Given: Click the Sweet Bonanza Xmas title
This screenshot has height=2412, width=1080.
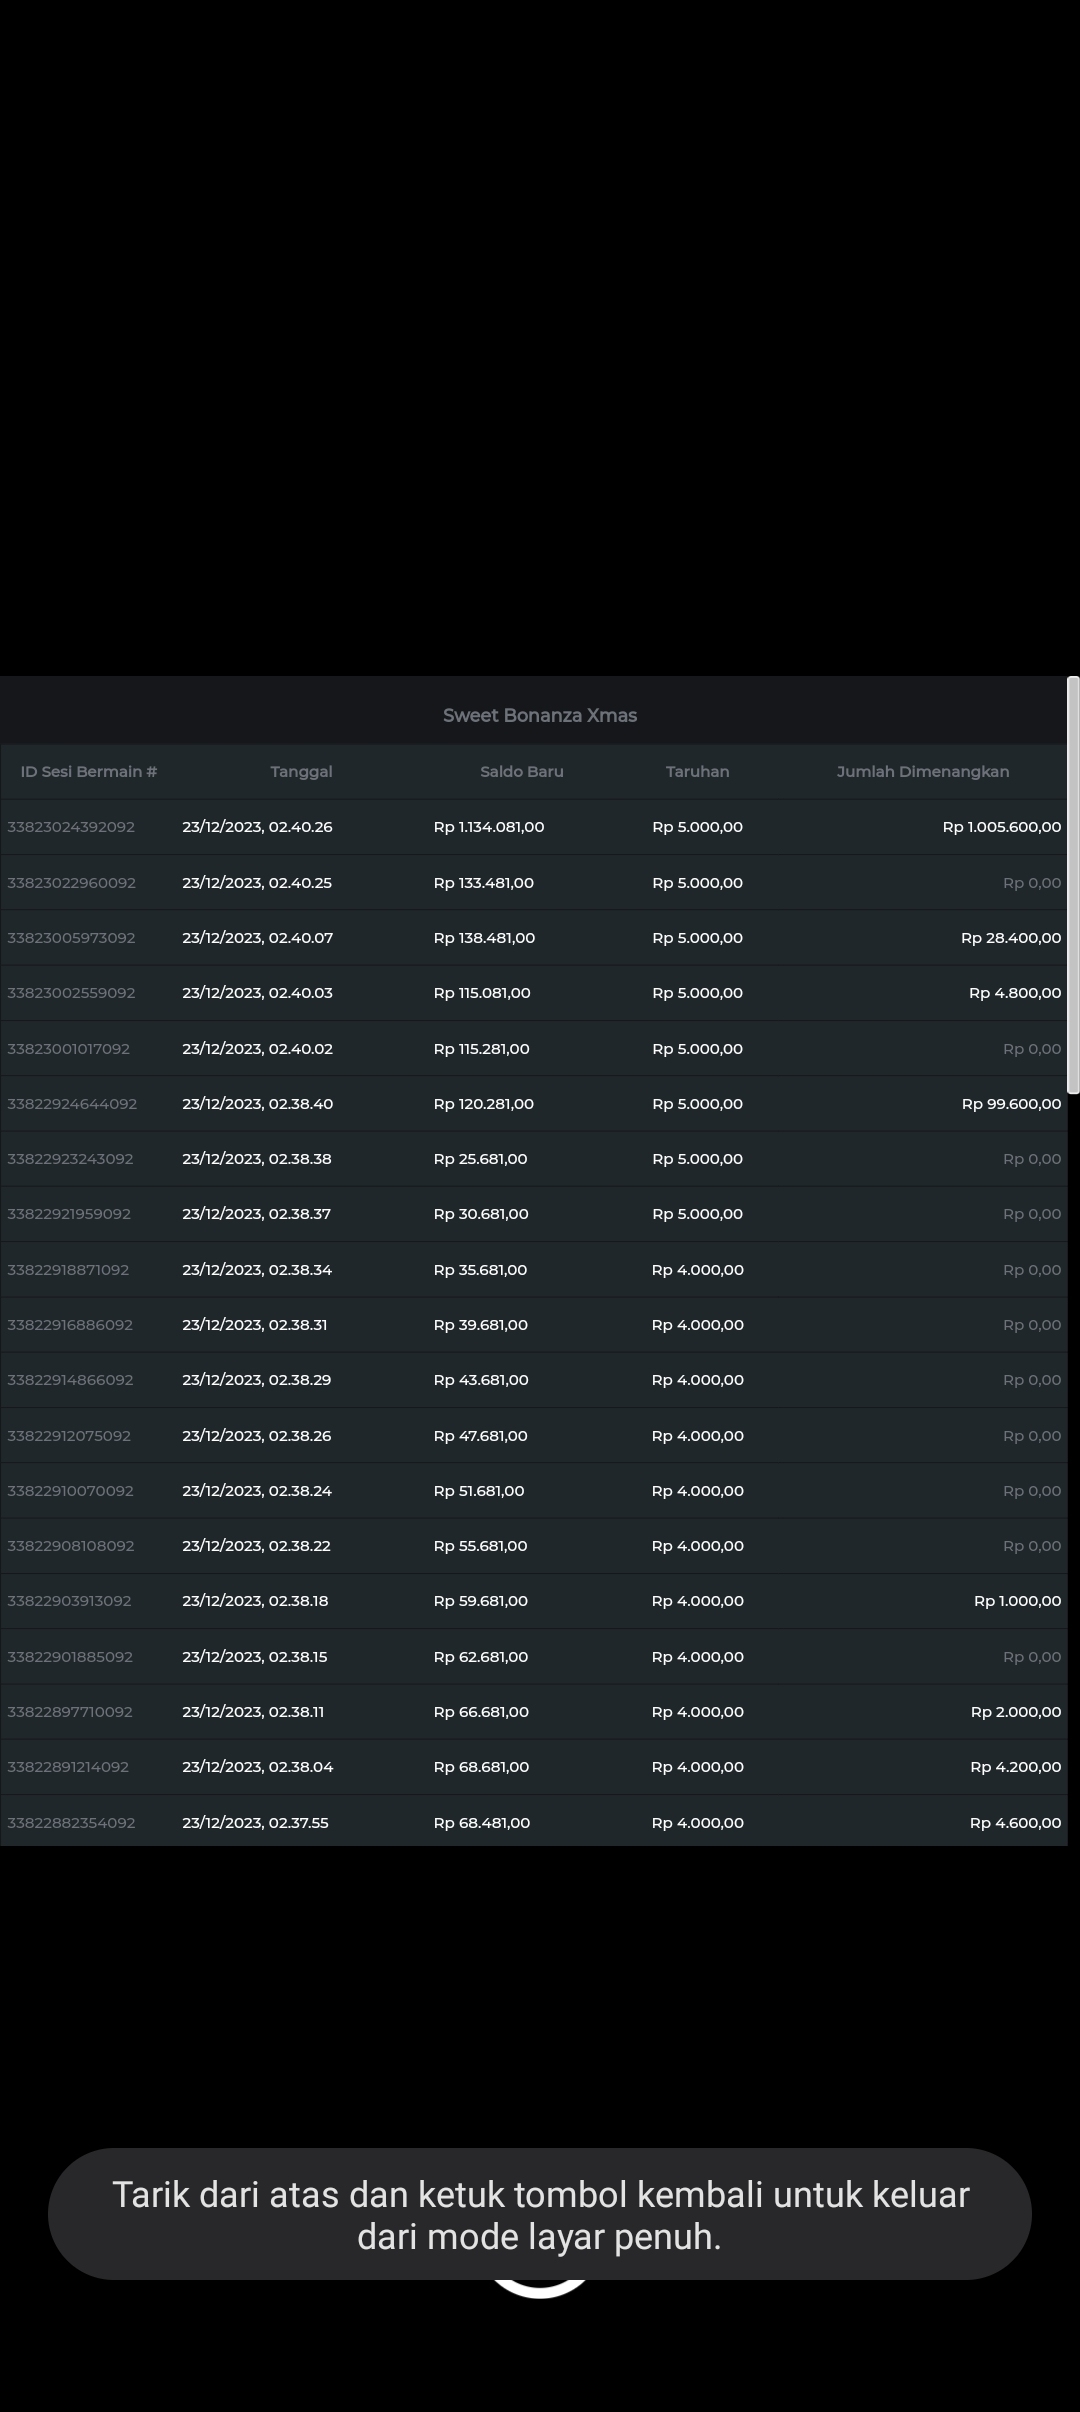Looking at the screenshot, I should [540, 715].
